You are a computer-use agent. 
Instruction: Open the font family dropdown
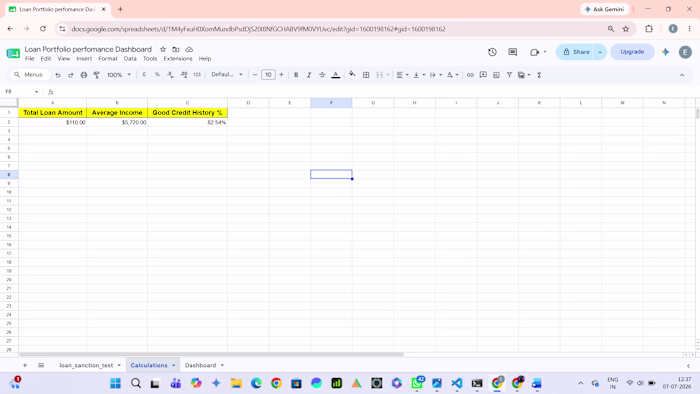point(227,75)
